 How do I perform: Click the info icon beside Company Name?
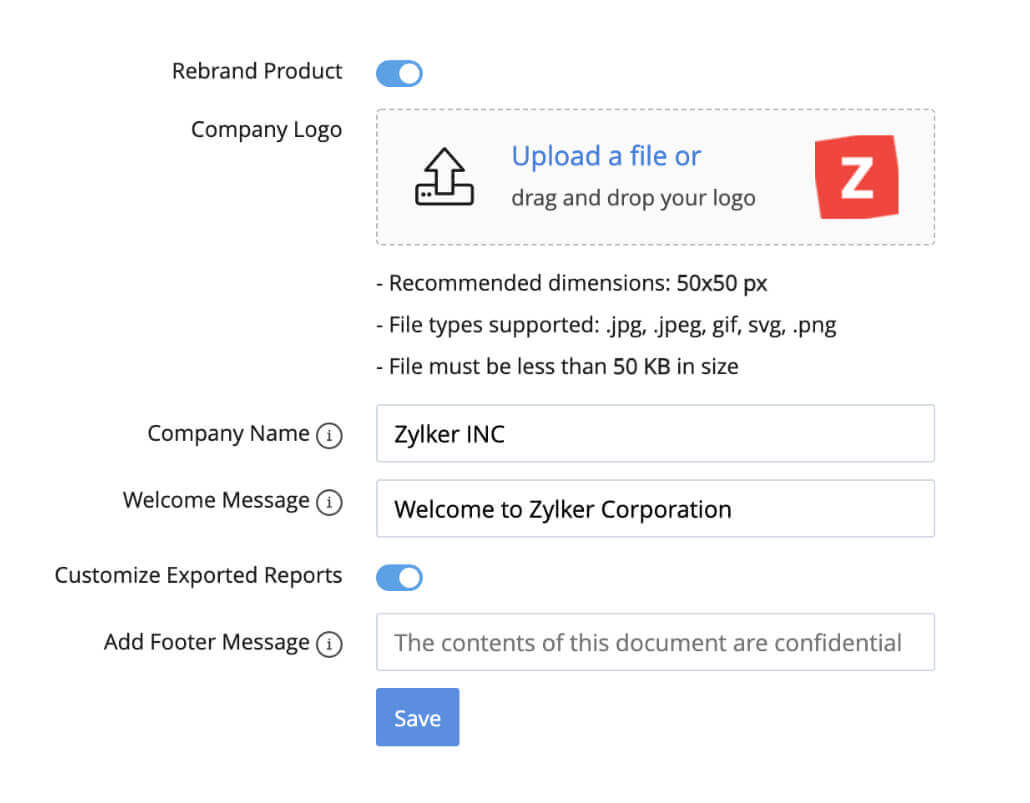(329, 436)
